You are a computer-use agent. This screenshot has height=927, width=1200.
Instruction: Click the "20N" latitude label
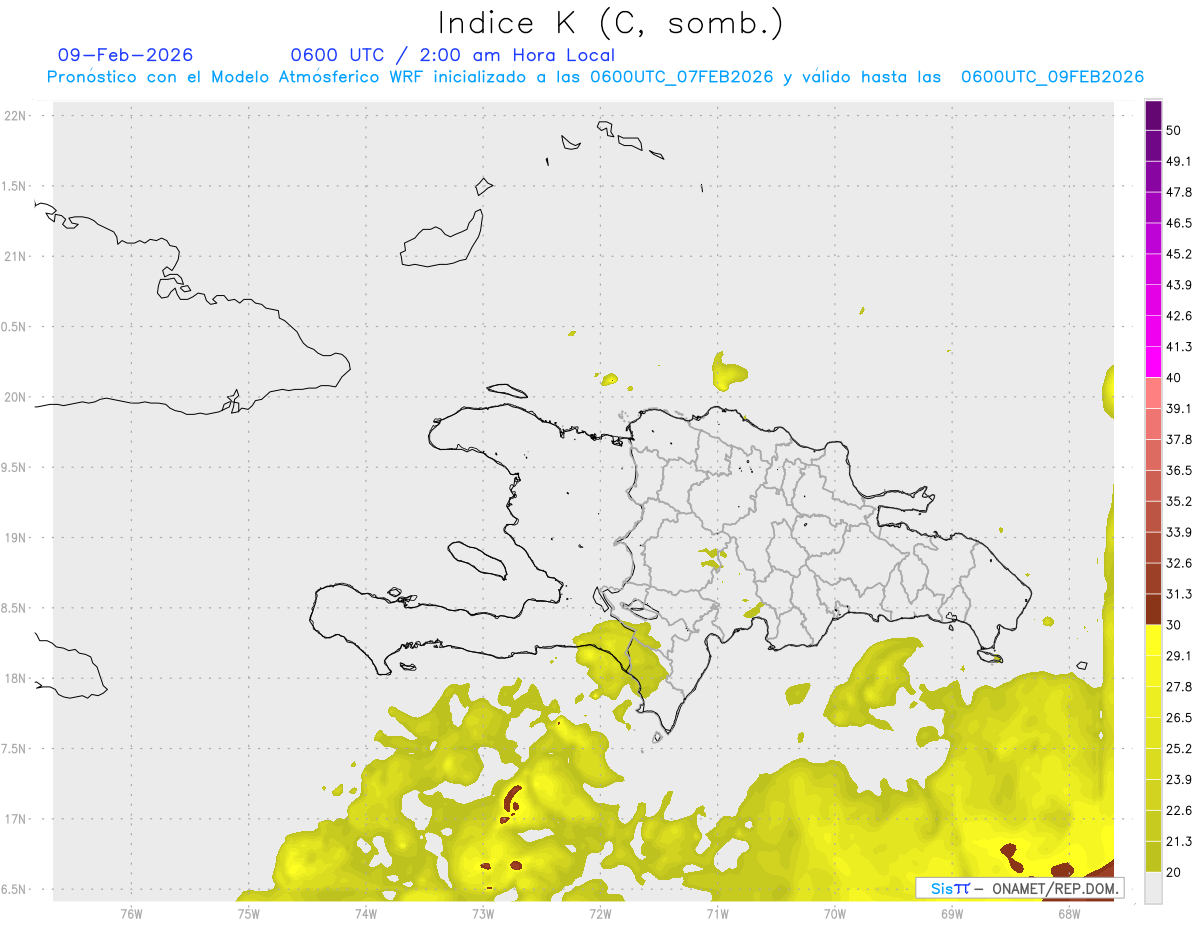(x=15, y=397)
